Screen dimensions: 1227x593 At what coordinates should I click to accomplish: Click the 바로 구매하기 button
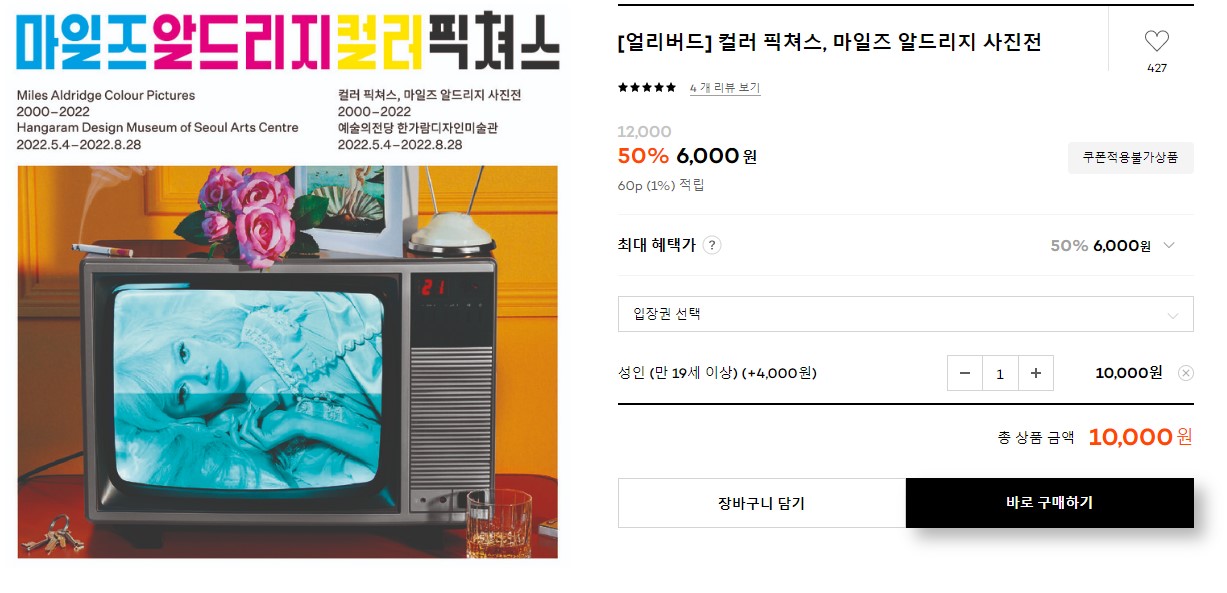[x=1050, y=503]
